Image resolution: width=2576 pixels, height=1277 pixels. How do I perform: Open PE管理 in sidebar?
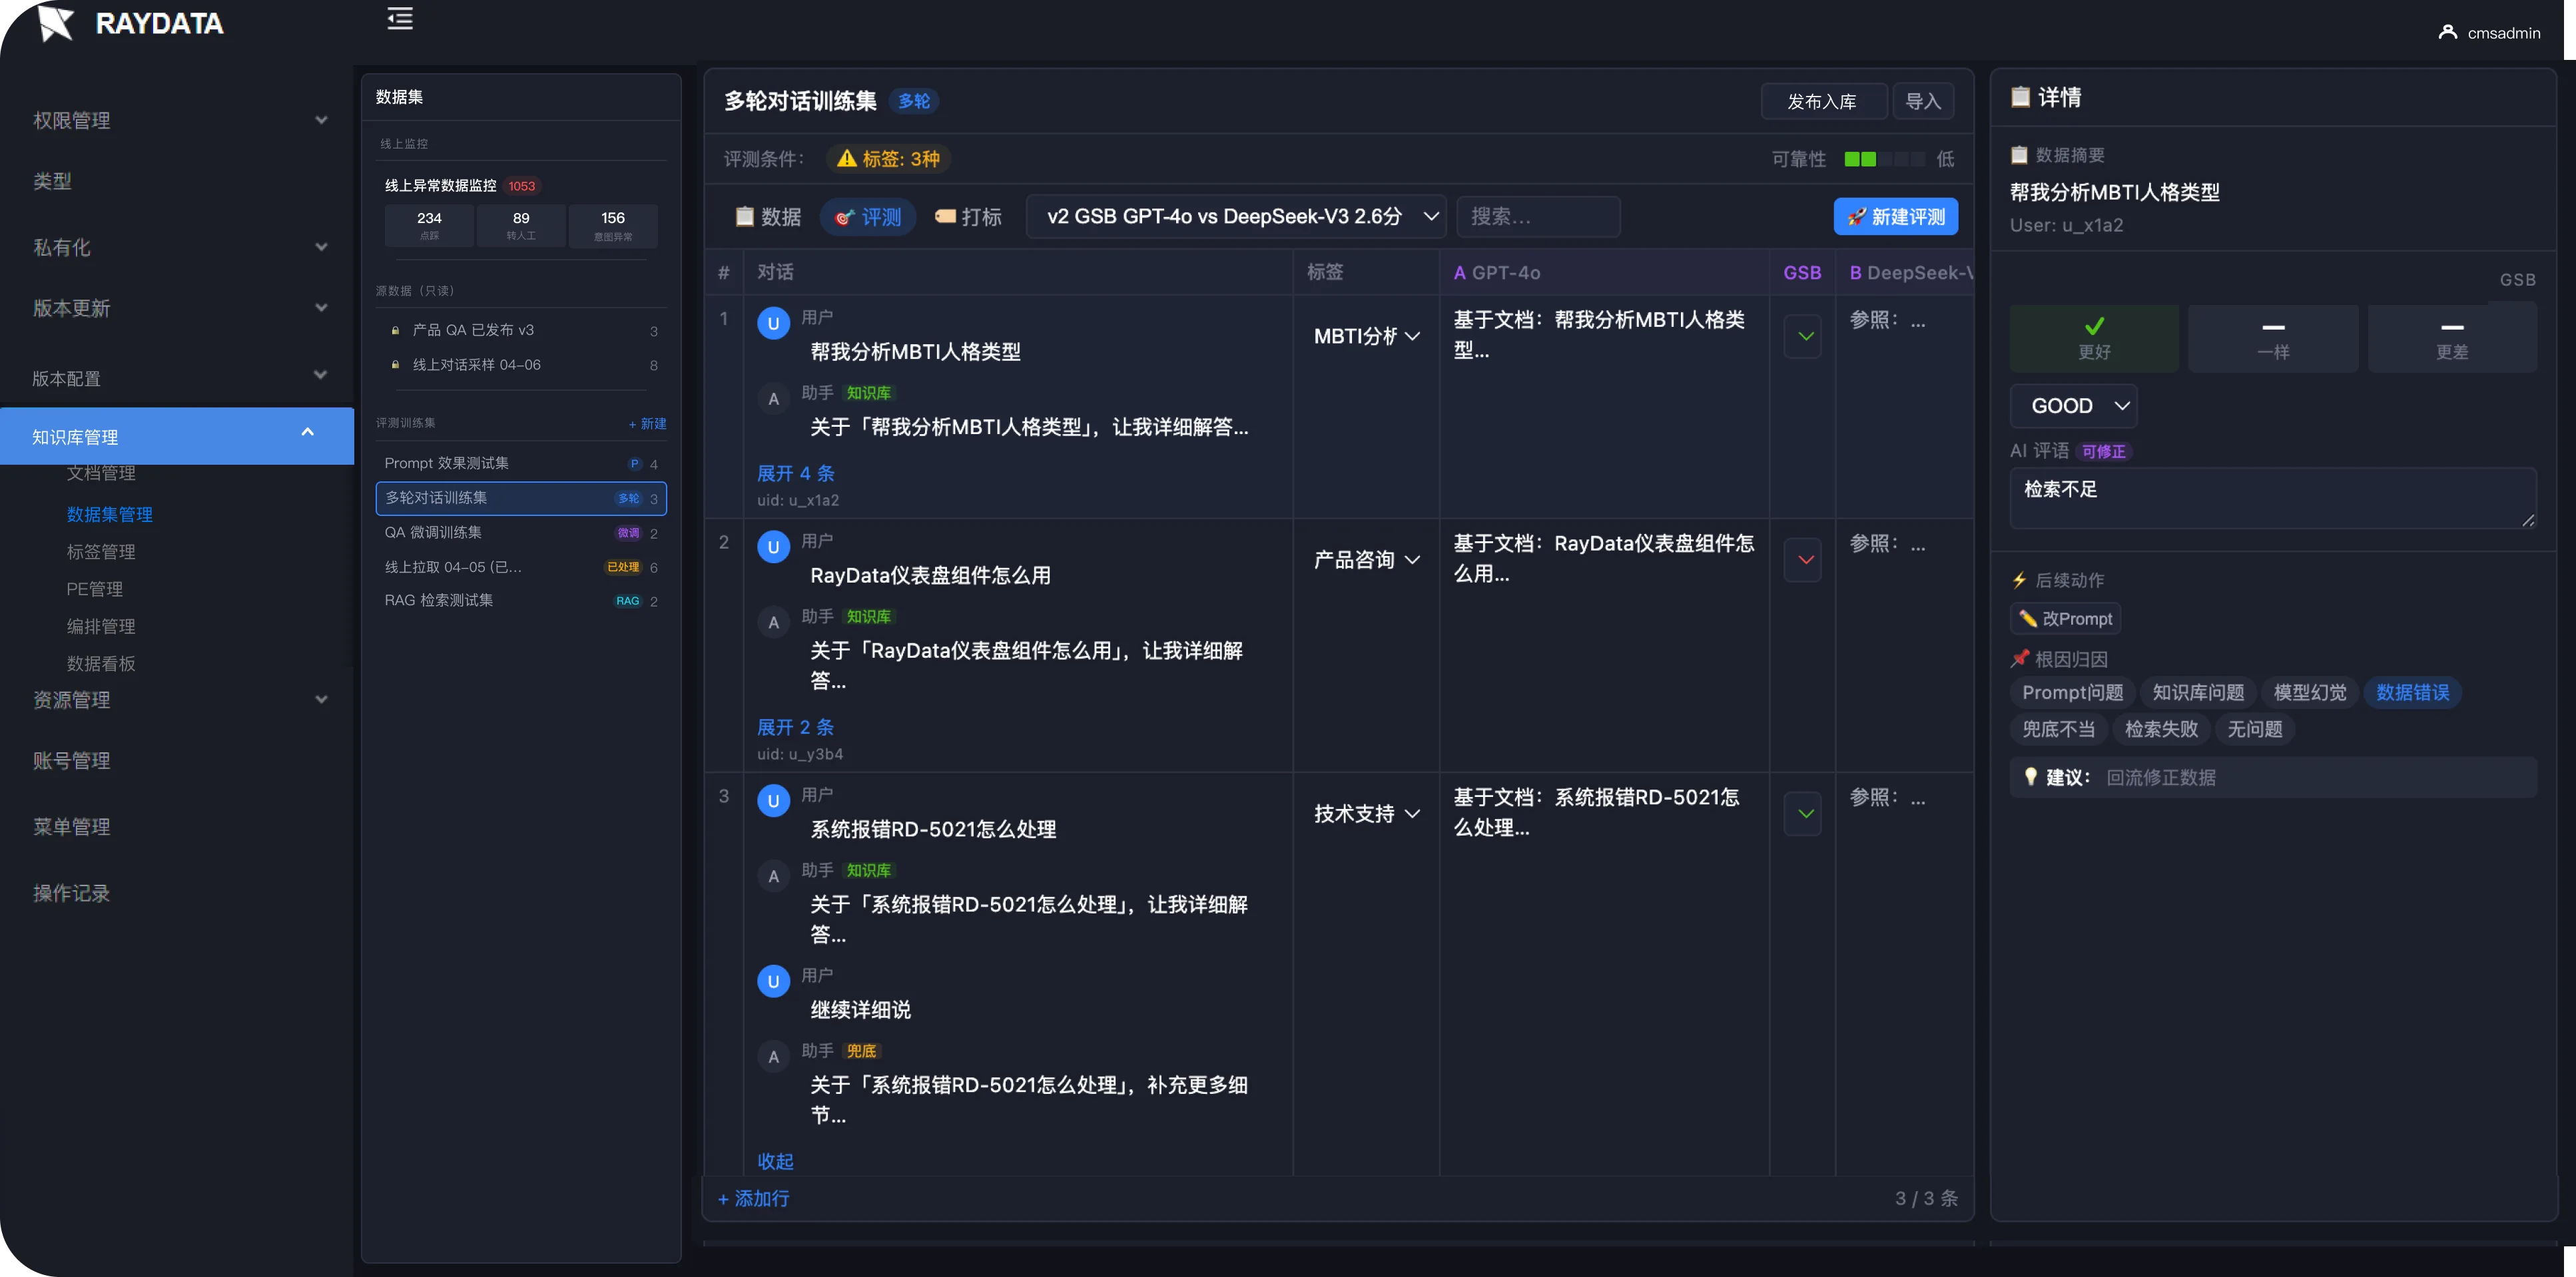point(95,588)
